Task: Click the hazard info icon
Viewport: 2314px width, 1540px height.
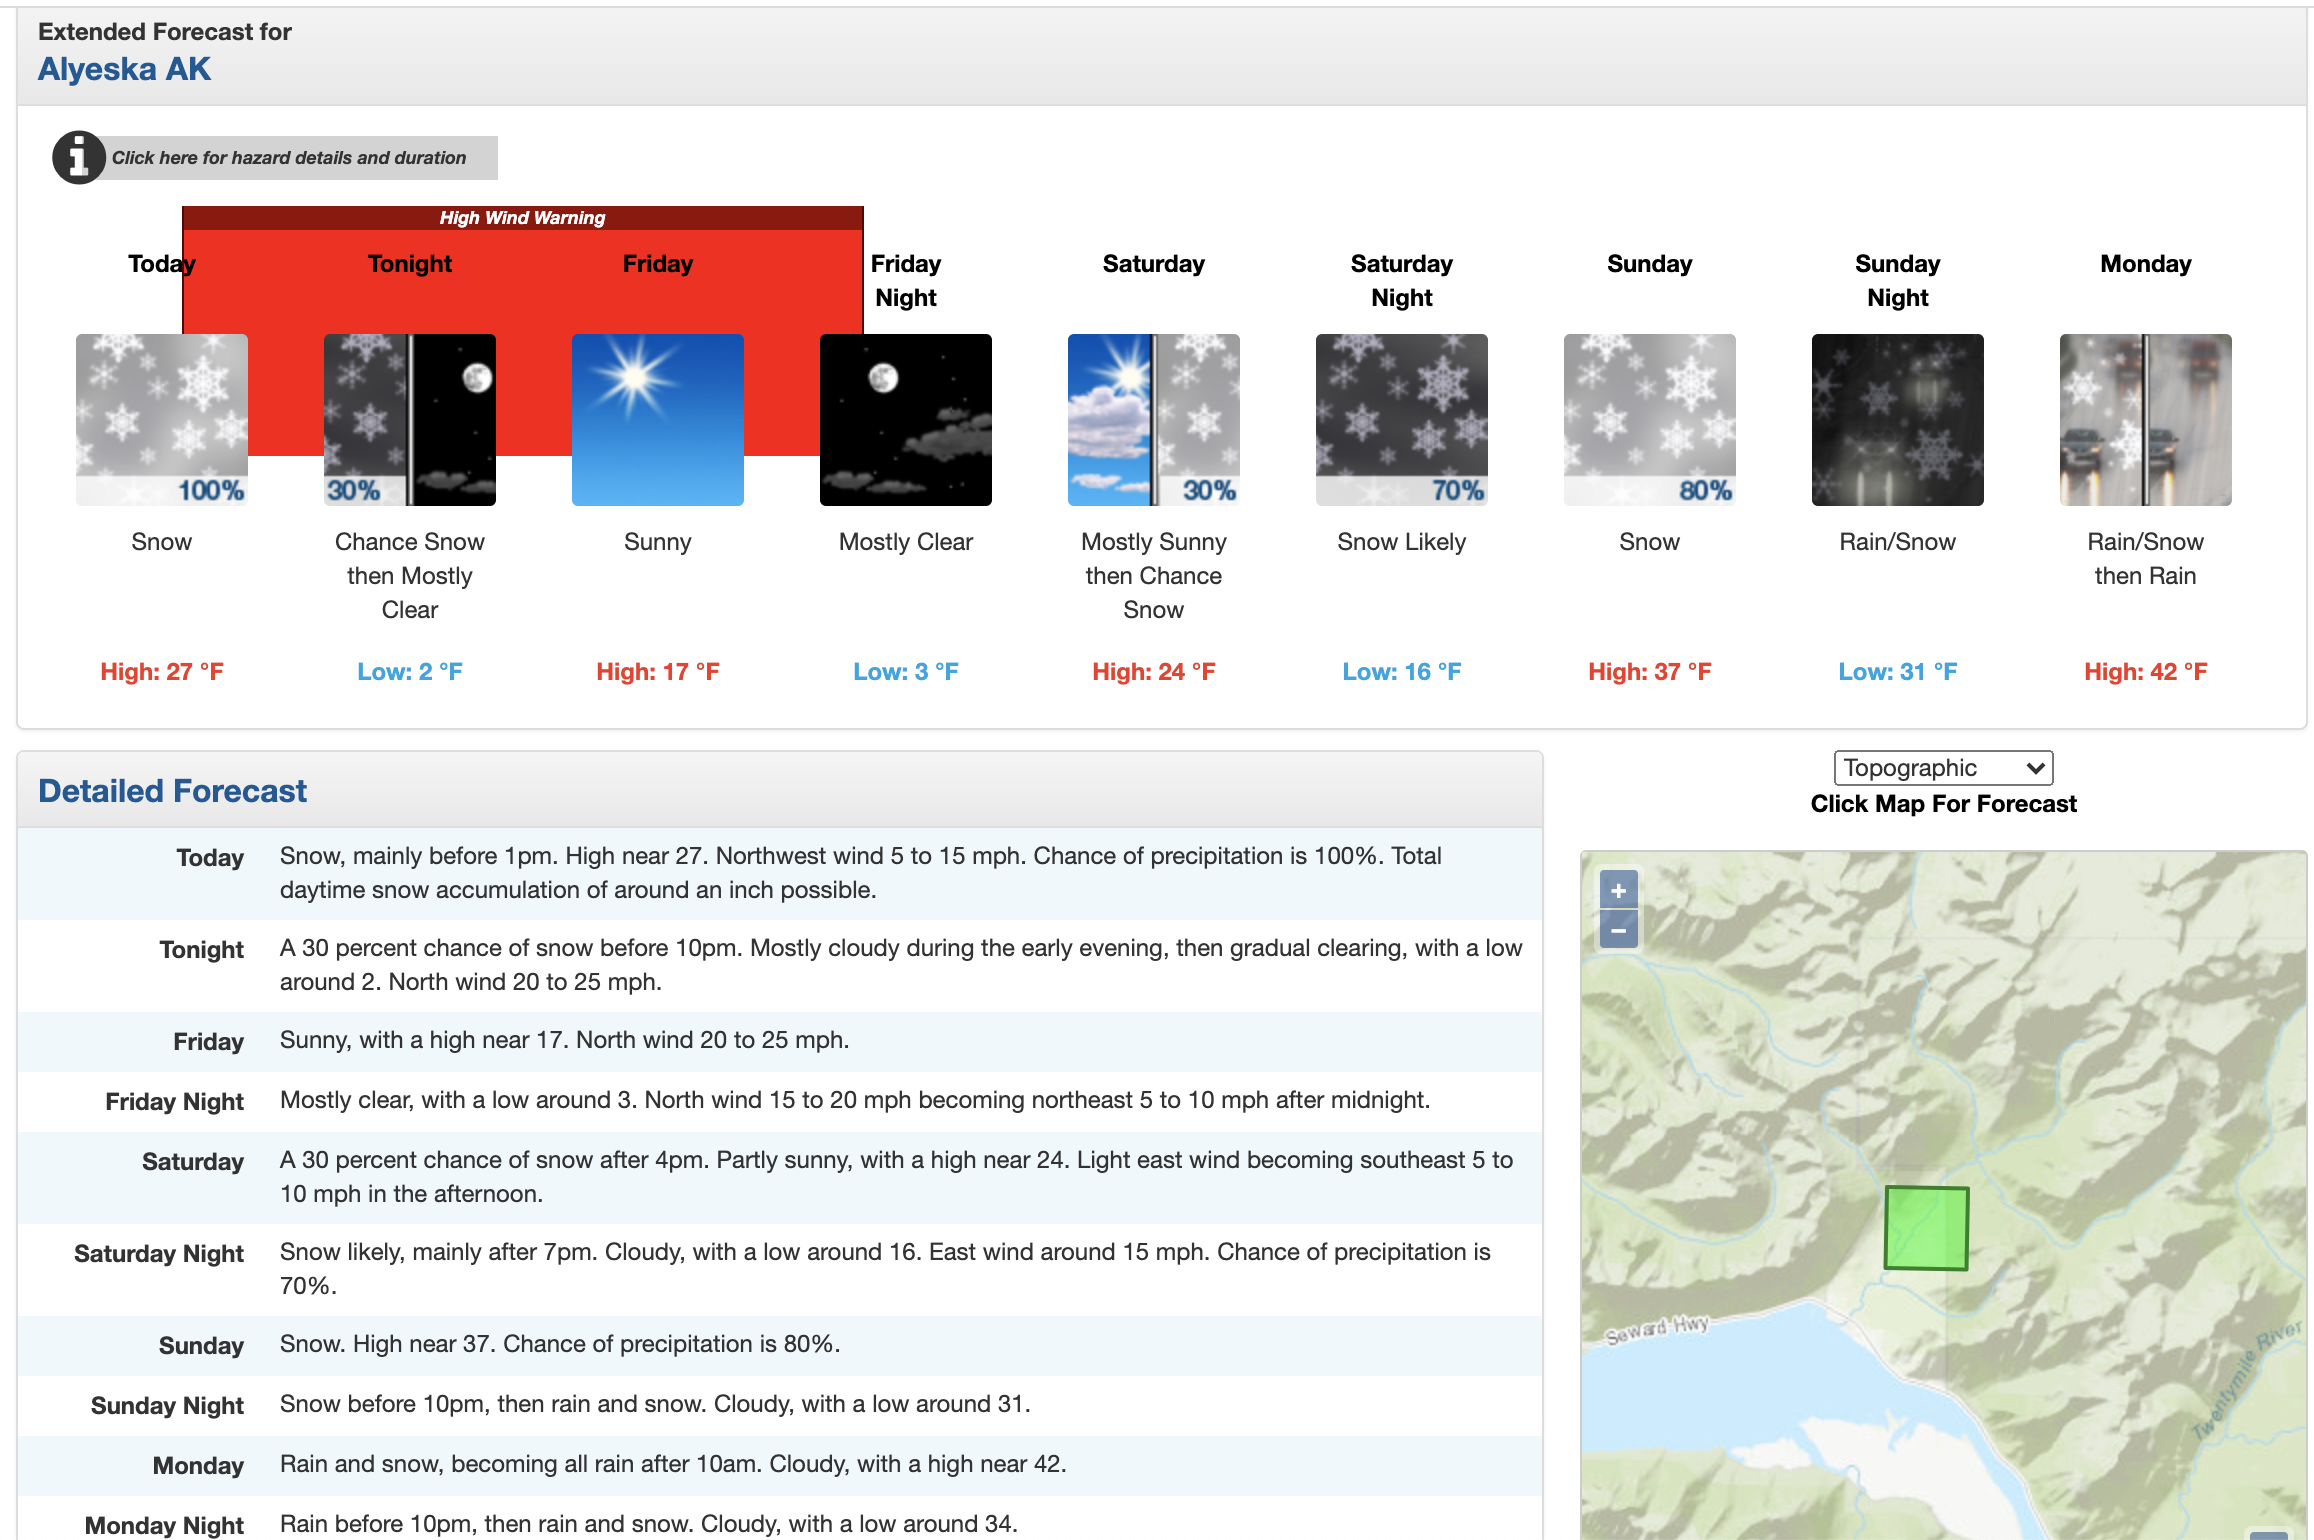Action: coord(79,158)
